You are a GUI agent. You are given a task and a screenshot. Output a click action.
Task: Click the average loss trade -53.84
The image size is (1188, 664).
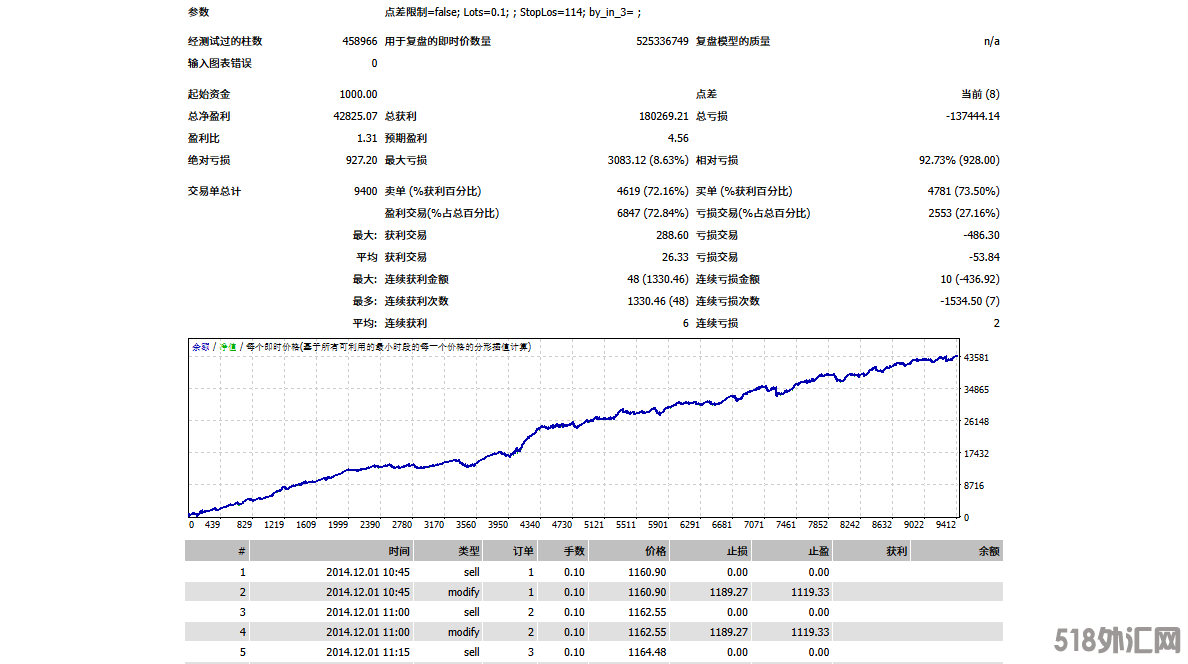(984, 257)
